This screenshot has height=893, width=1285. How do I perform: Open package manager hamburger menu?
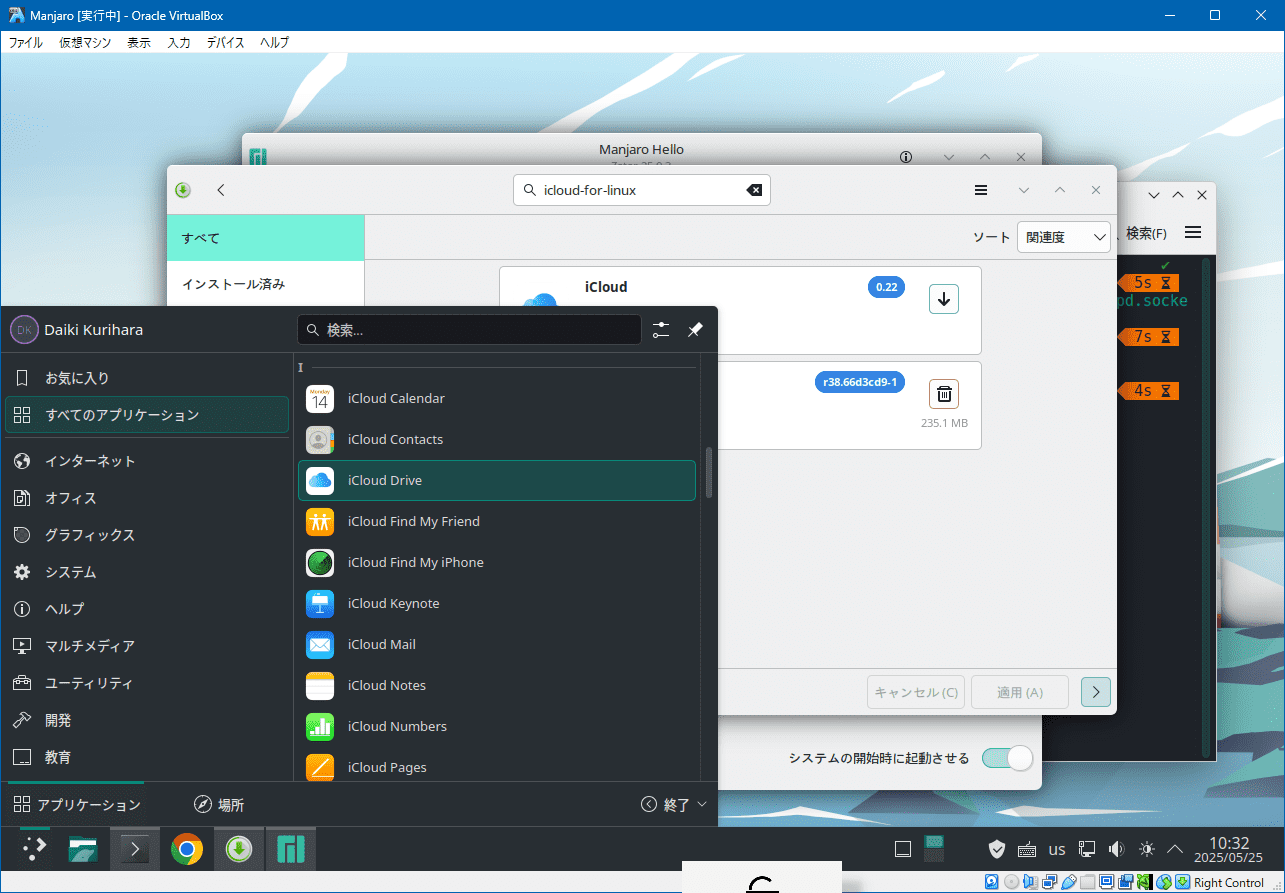[x=981, y=190]
